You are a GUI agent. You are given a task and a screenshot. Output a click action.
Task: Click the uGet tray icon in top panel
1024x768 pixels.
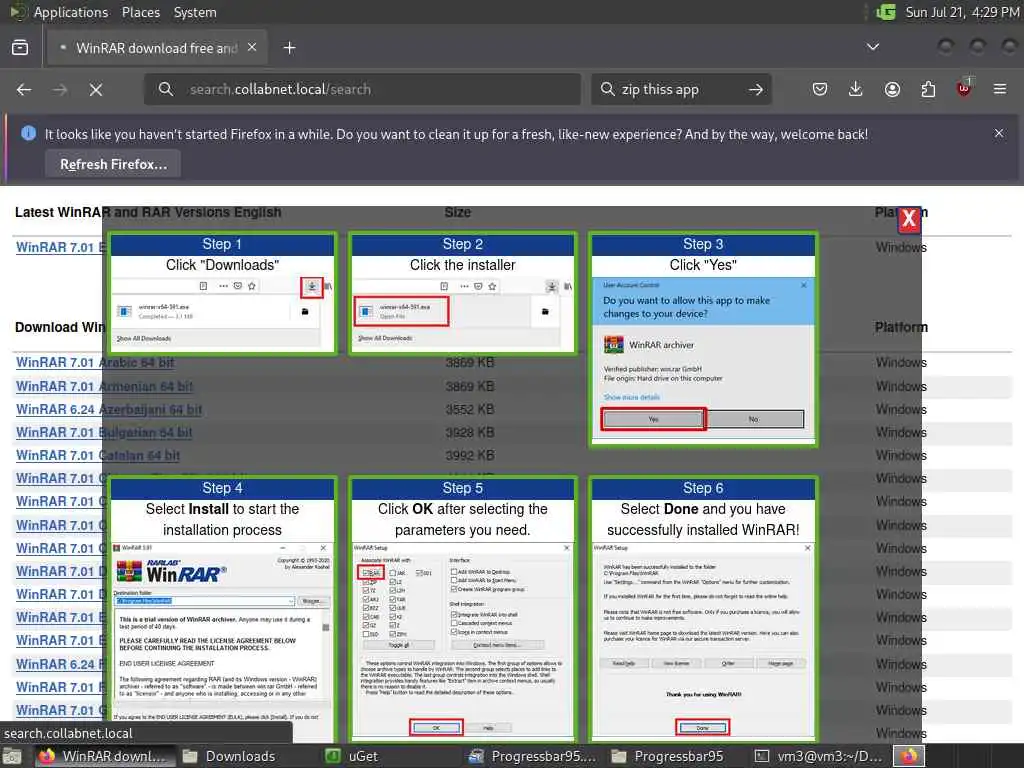[886, 12]
